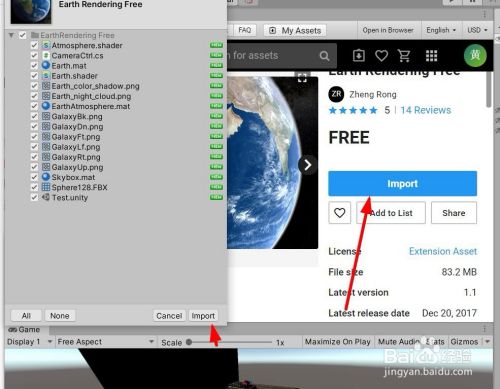This screenshot has width=500, height=389.
Task: Open the Gizmos dropdown arrow
Action: [x=488, y=342]
